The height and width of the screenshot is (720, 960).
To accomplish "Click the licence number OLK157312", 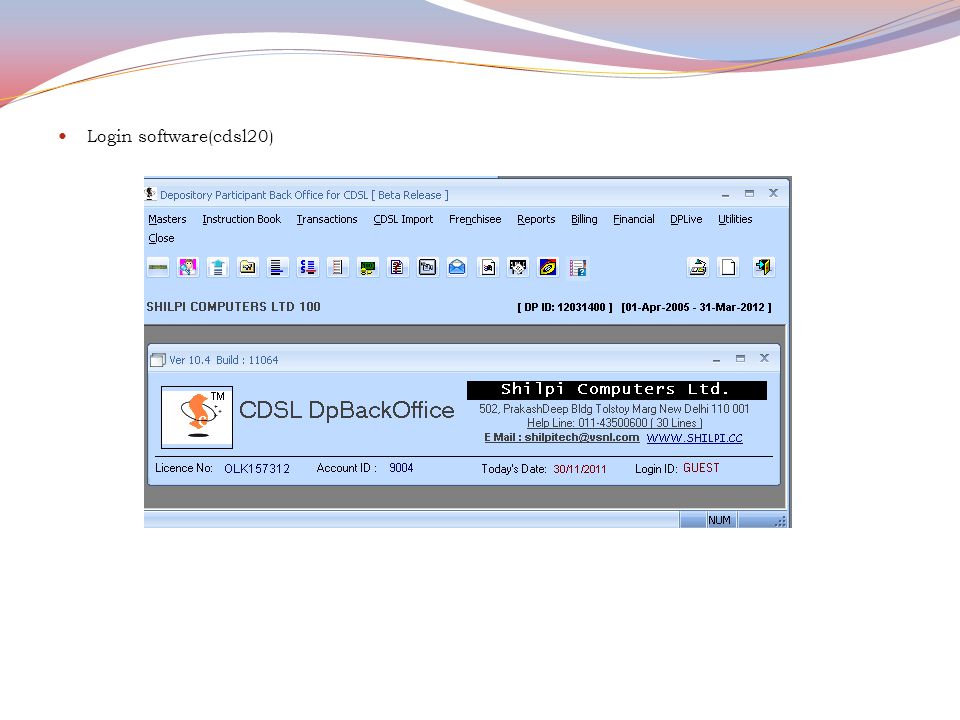I will point(257,468).
